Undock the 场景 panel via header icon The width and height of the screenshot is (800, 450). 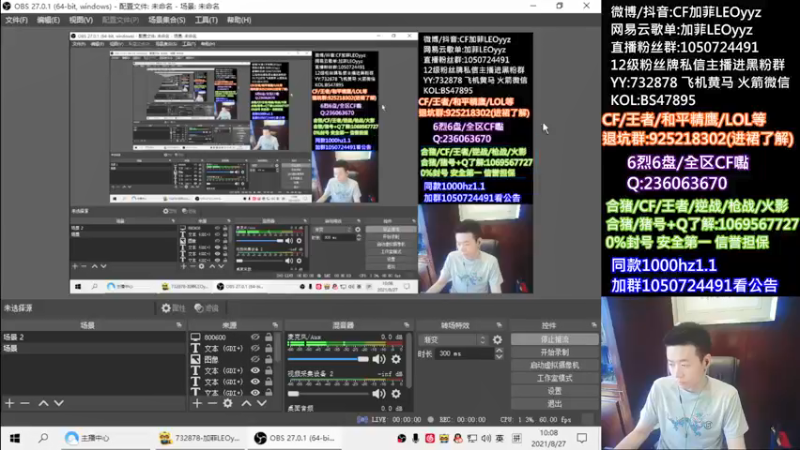point(179,325)
